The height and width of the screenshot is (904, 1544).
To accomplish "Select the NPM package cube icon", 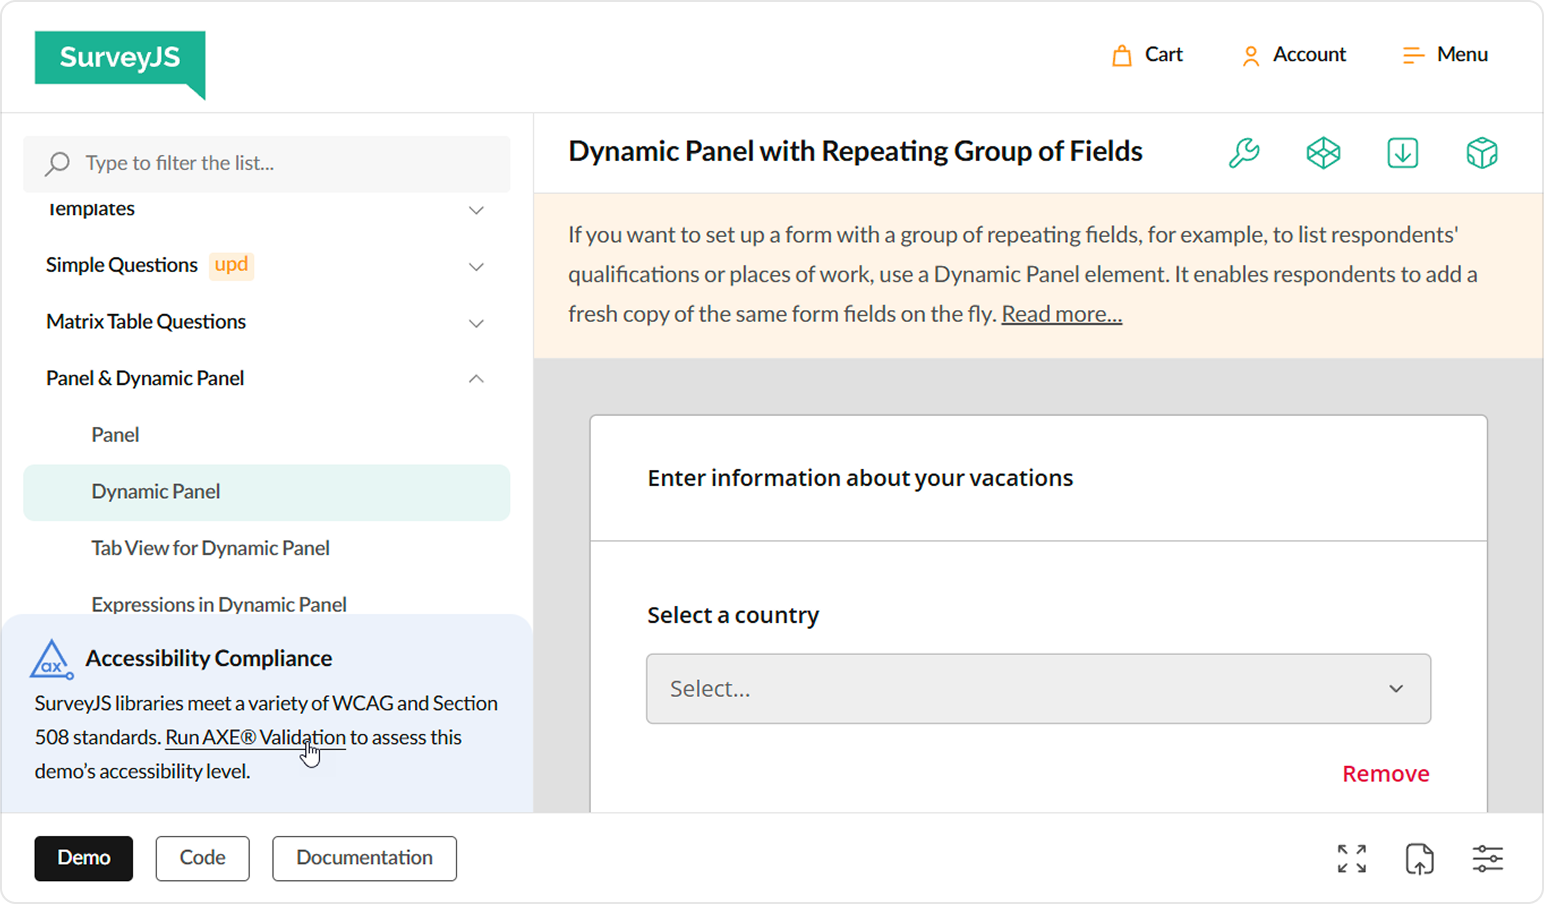I will coord(1482,152).
